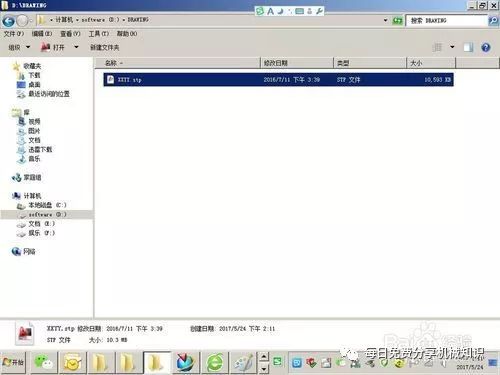Open Explorer help question-mark icon
Screen dimensions: 500x375
click(x=486, y=47)
